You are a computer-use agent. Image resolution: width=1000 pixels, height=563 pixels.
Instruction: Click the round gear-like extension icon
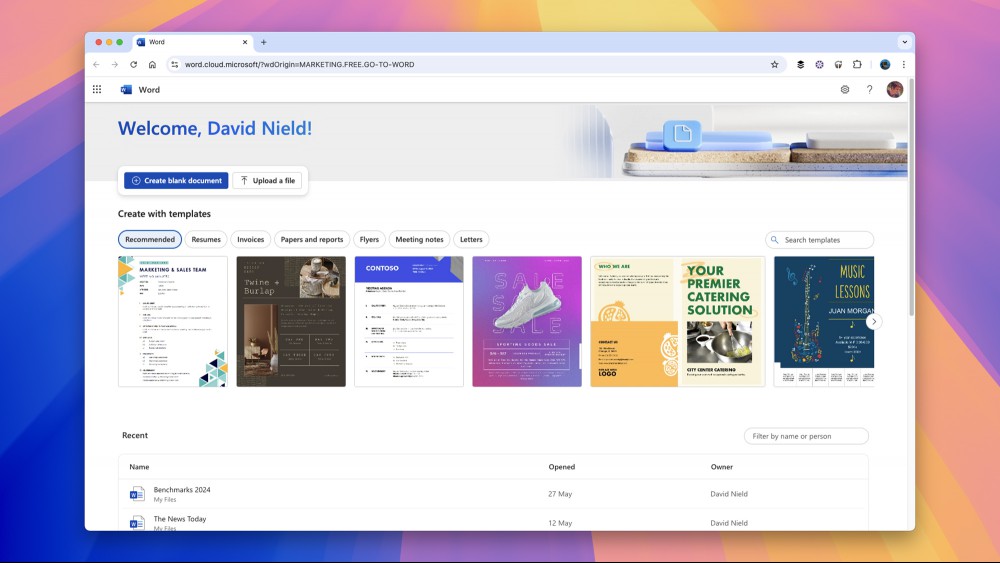pos(819,64)
